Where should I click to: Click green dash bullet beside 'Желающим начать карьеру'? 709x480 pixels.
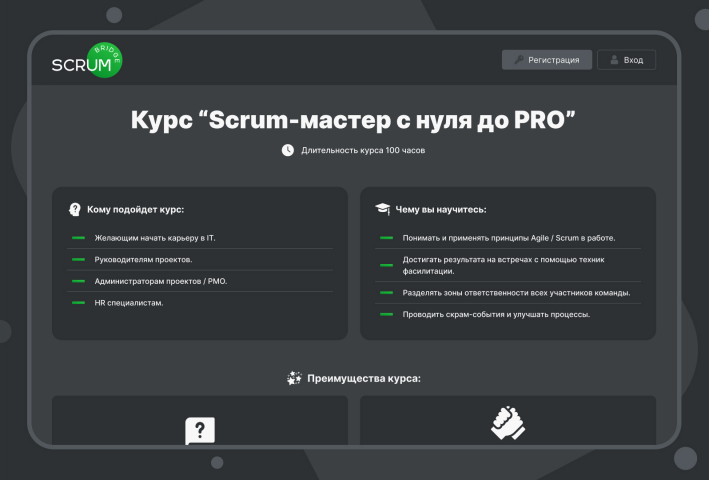point(78,238)
